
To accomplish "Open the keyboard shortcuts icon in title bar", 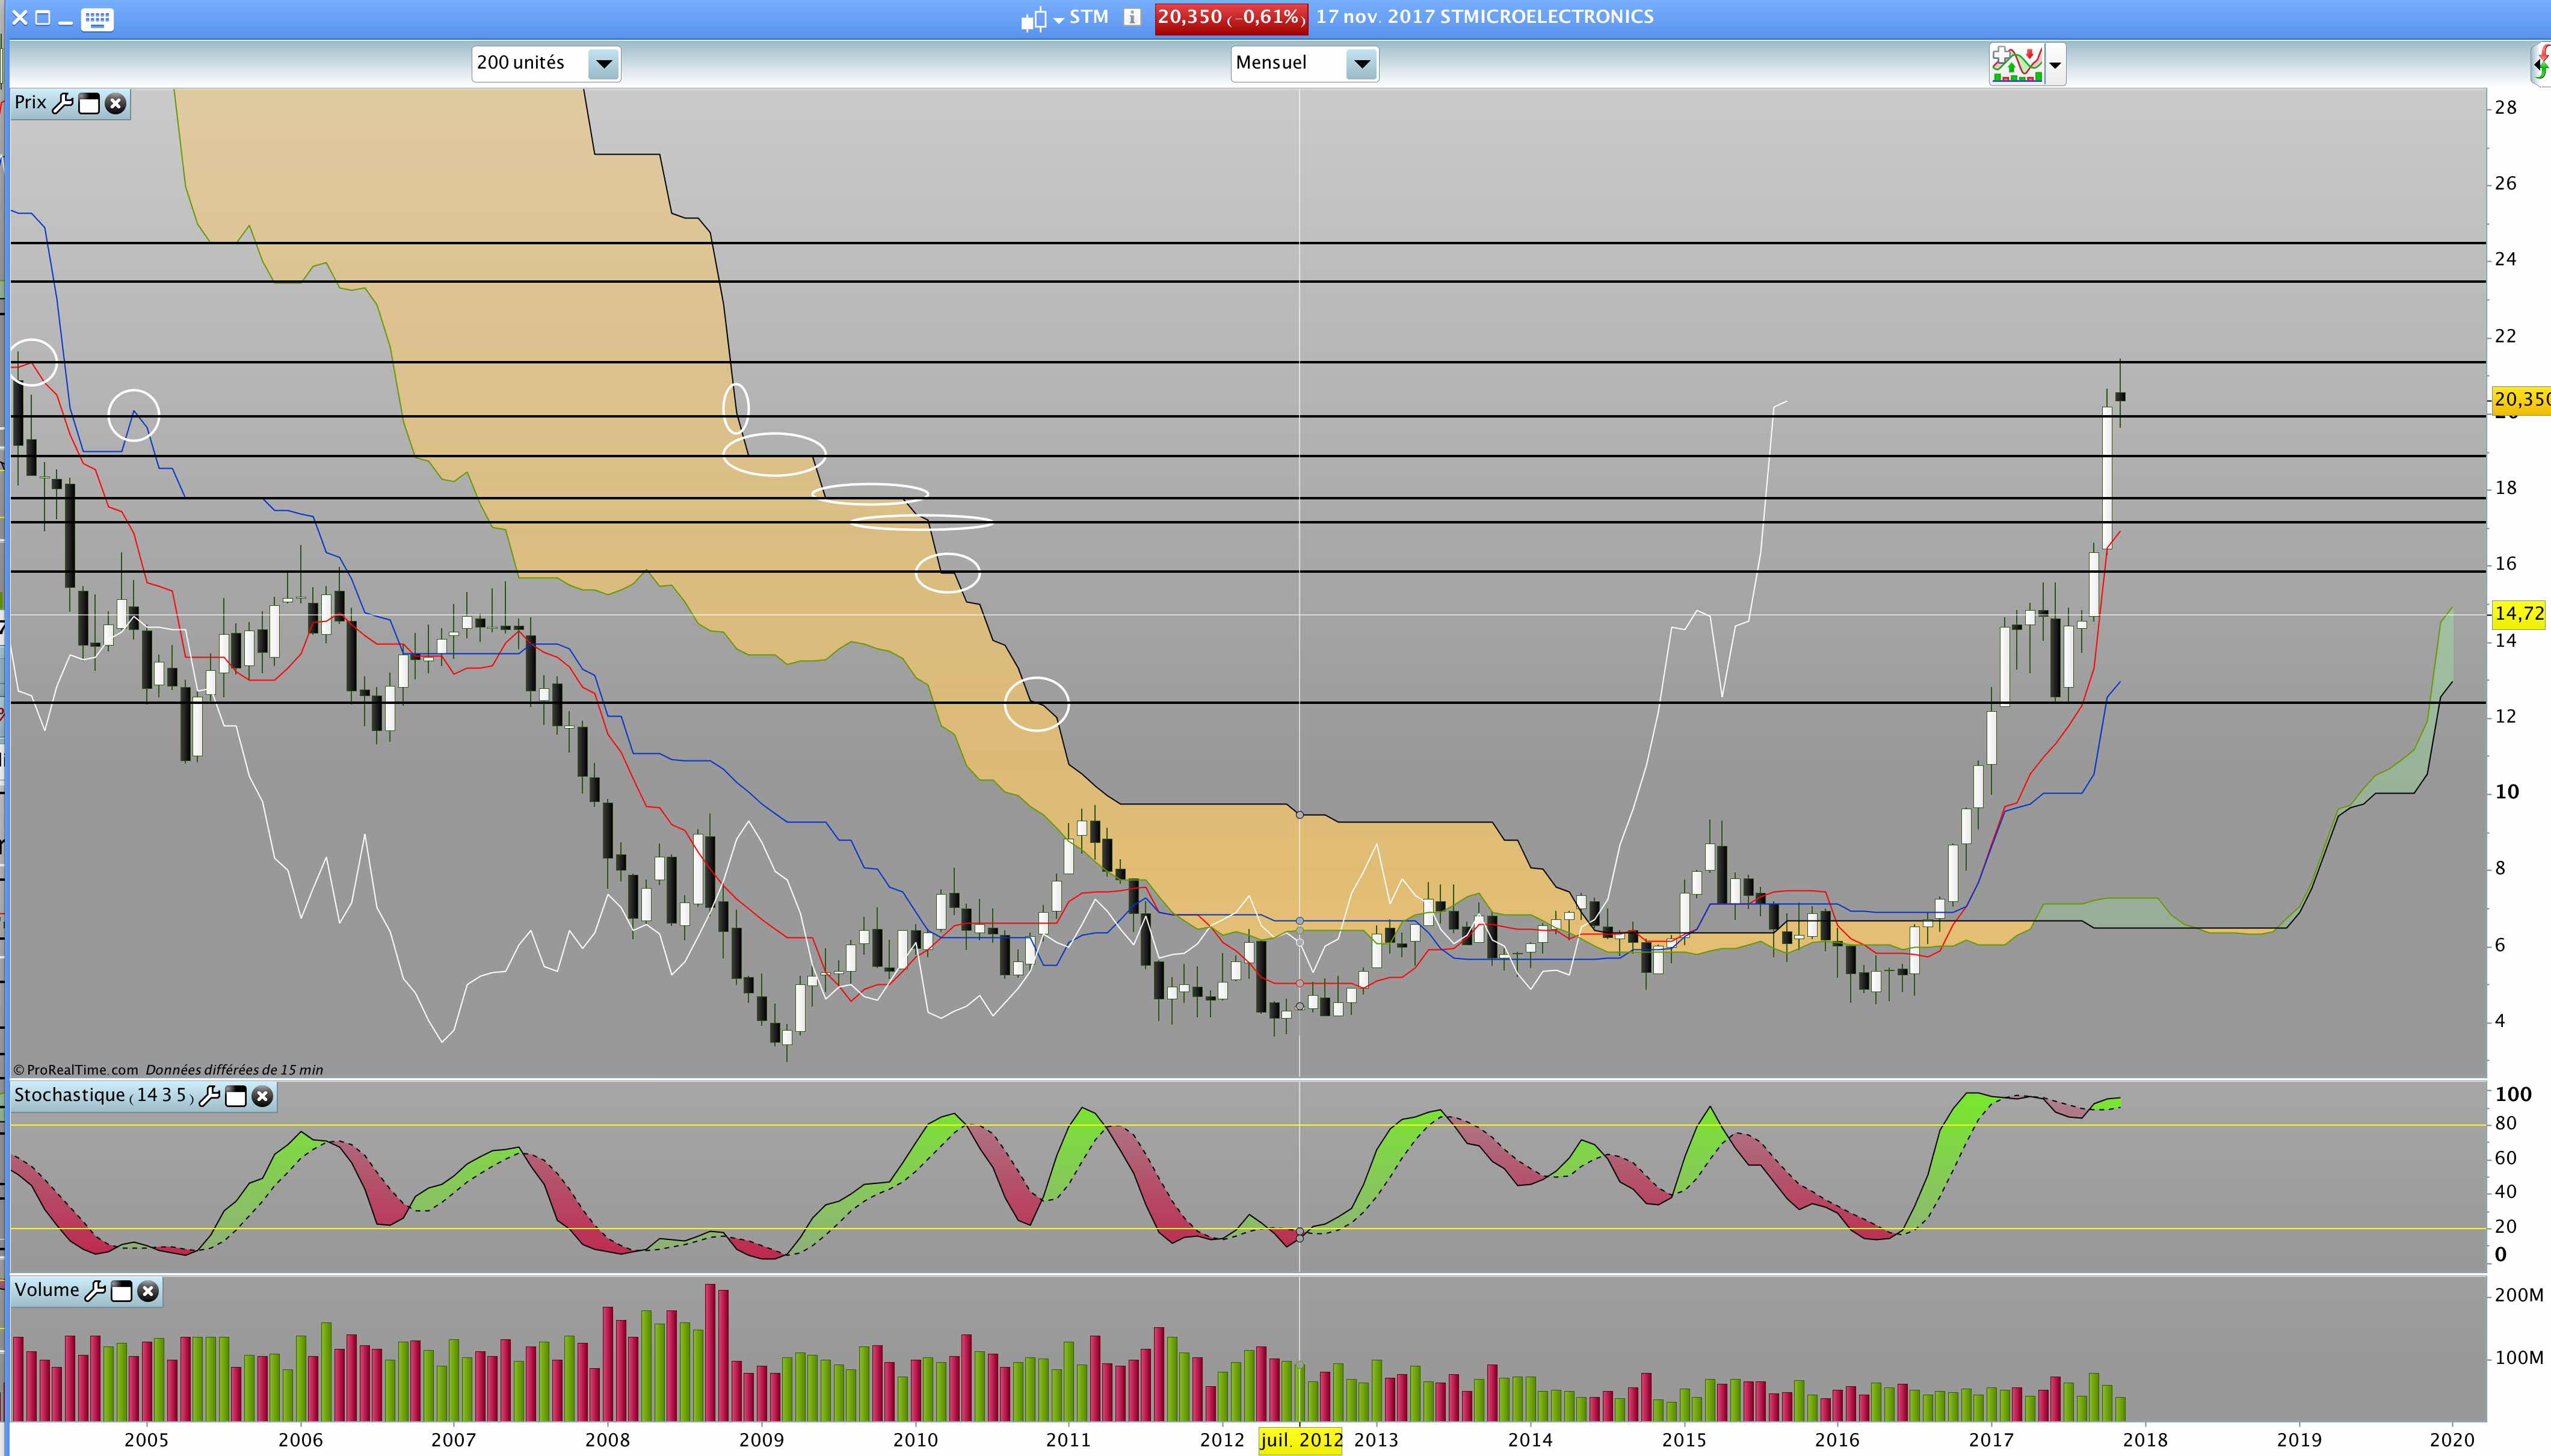I will 97,19.
